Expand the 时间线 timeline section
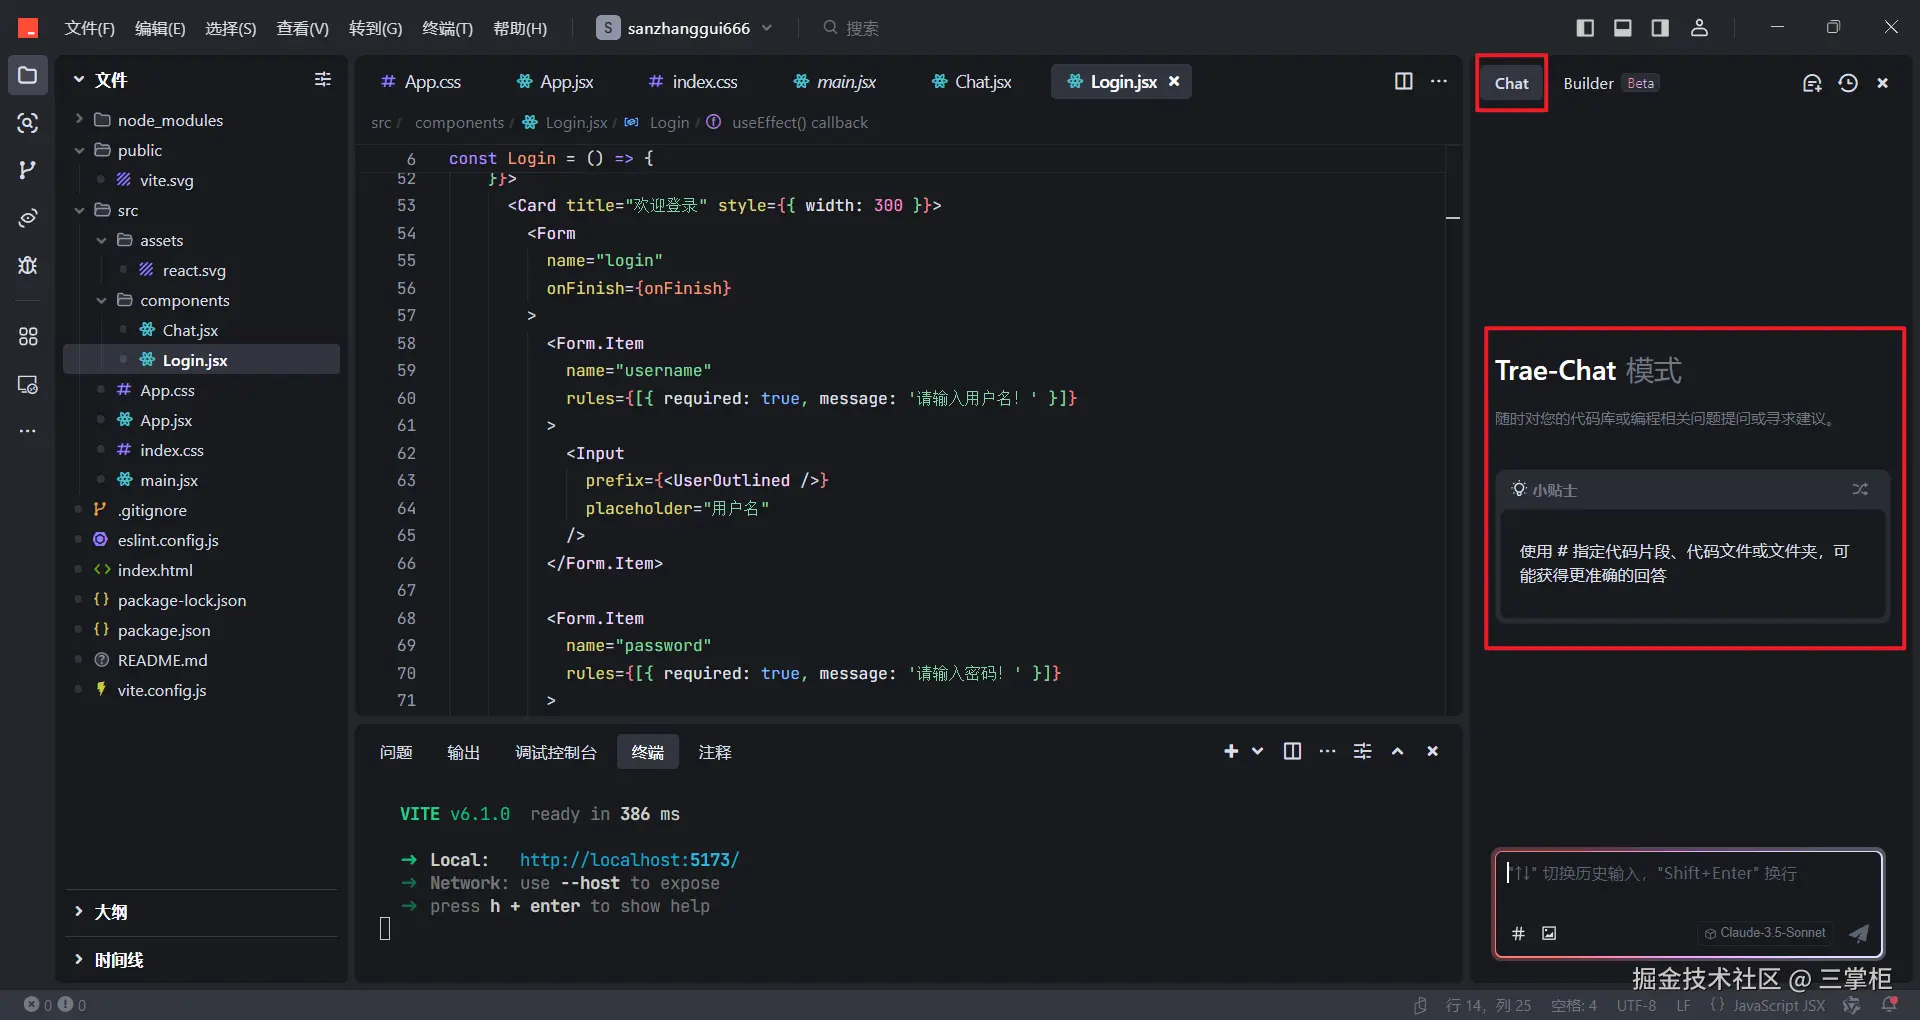This screenshot has height=1020, width=1920. (x=79, y=959)
